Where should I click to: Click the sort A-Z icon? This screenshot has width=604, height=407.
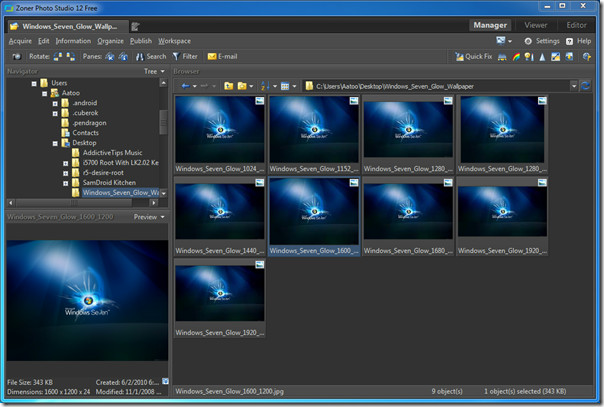click(265, 86)
